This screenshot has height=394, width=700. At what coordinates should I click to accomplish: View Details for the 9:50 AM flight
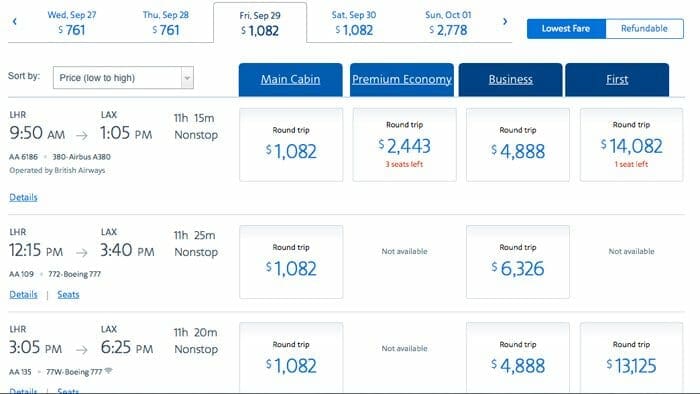pos(23,197)
